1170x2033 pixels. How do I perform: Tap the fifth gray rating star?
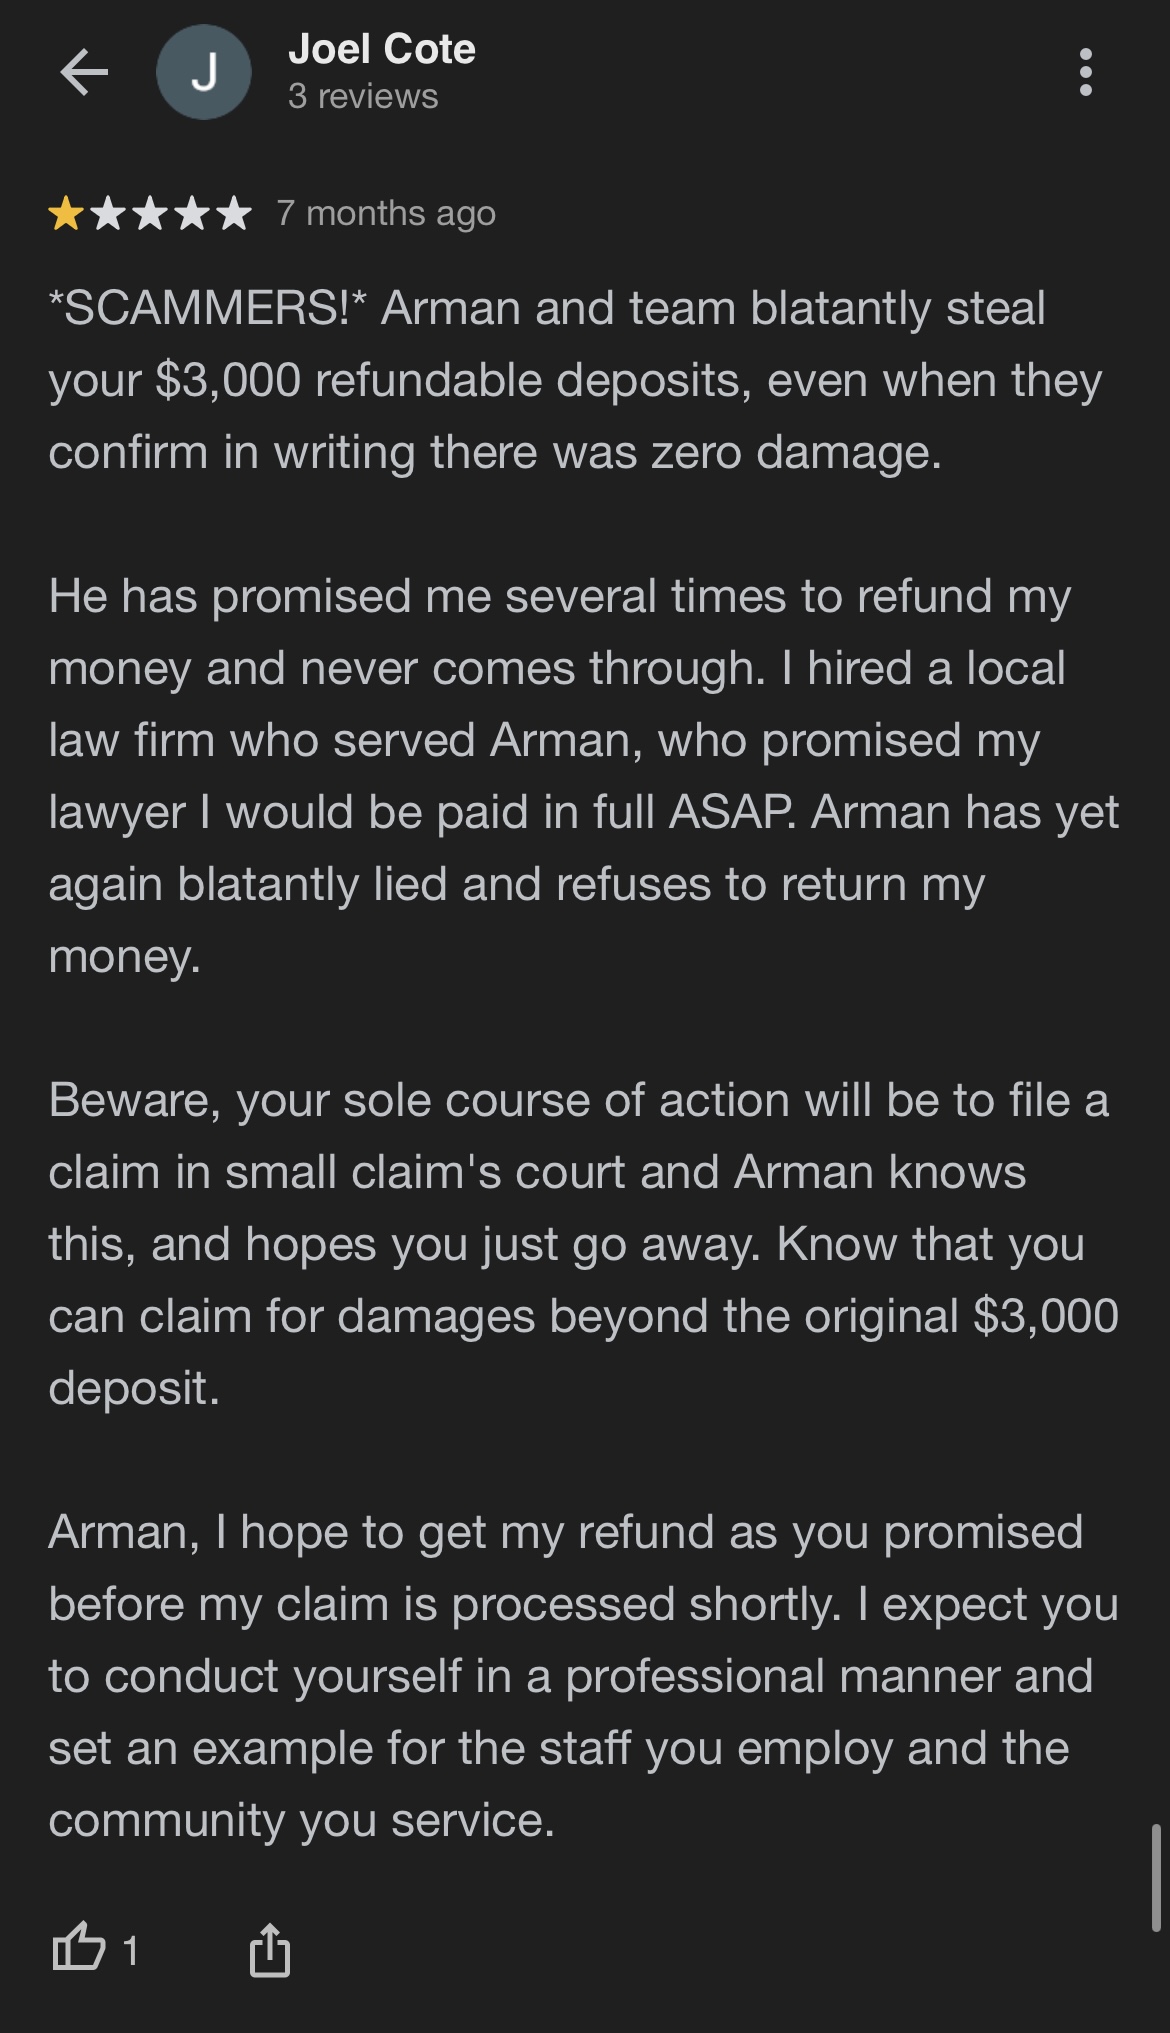coord(234,213)
